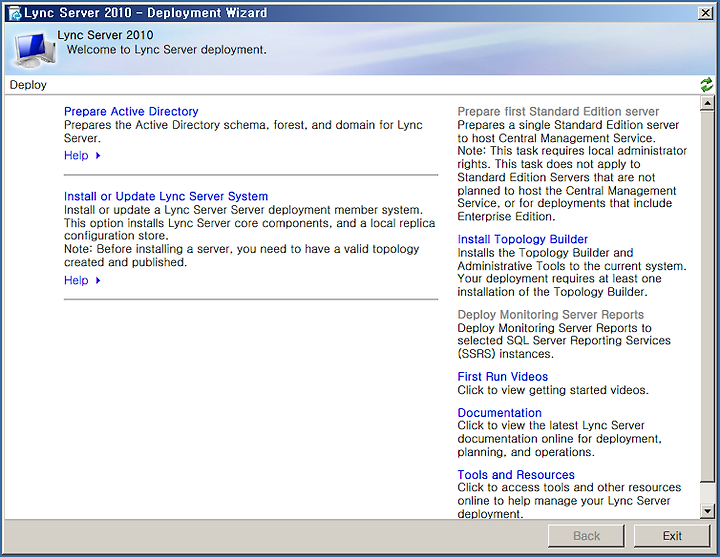Screen dimensions: 720x557
Task: Click Help arrow under Install or Update section
Action: coord(98,281)
